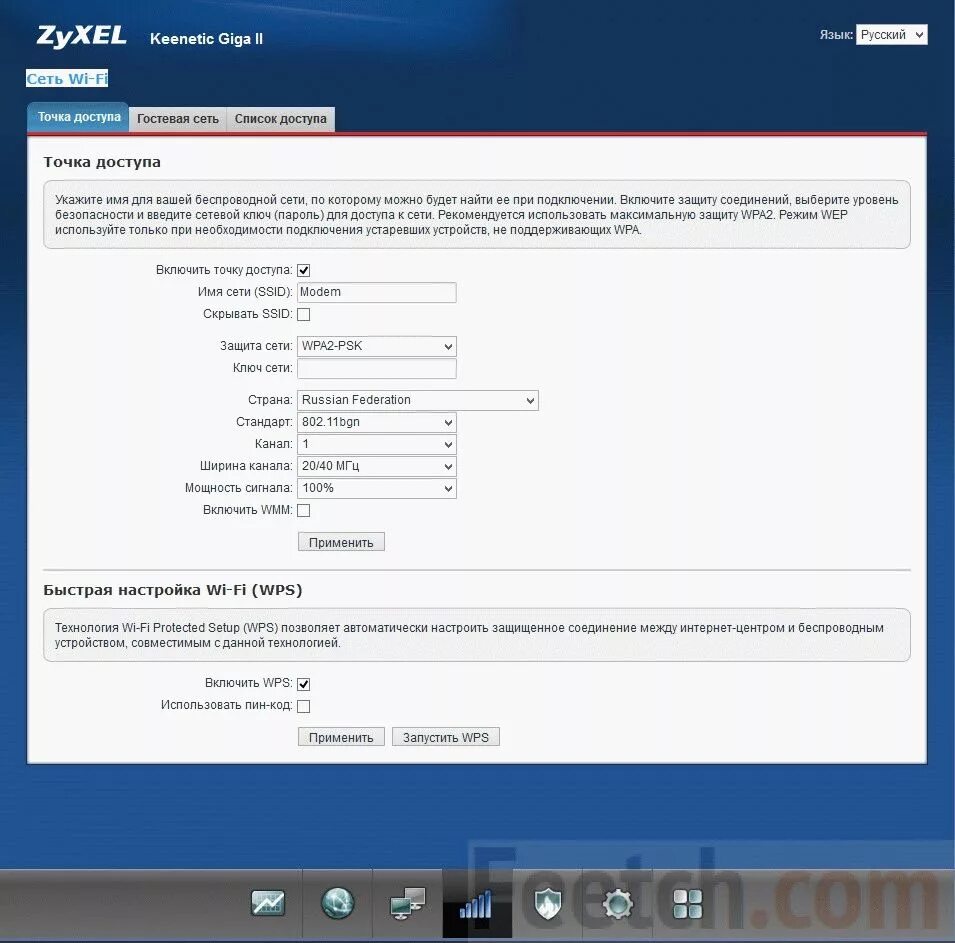Click the Ключ сети label
The height and width of the screenshot is (943, 955).
pyautogui.click(x=263, y=368)
